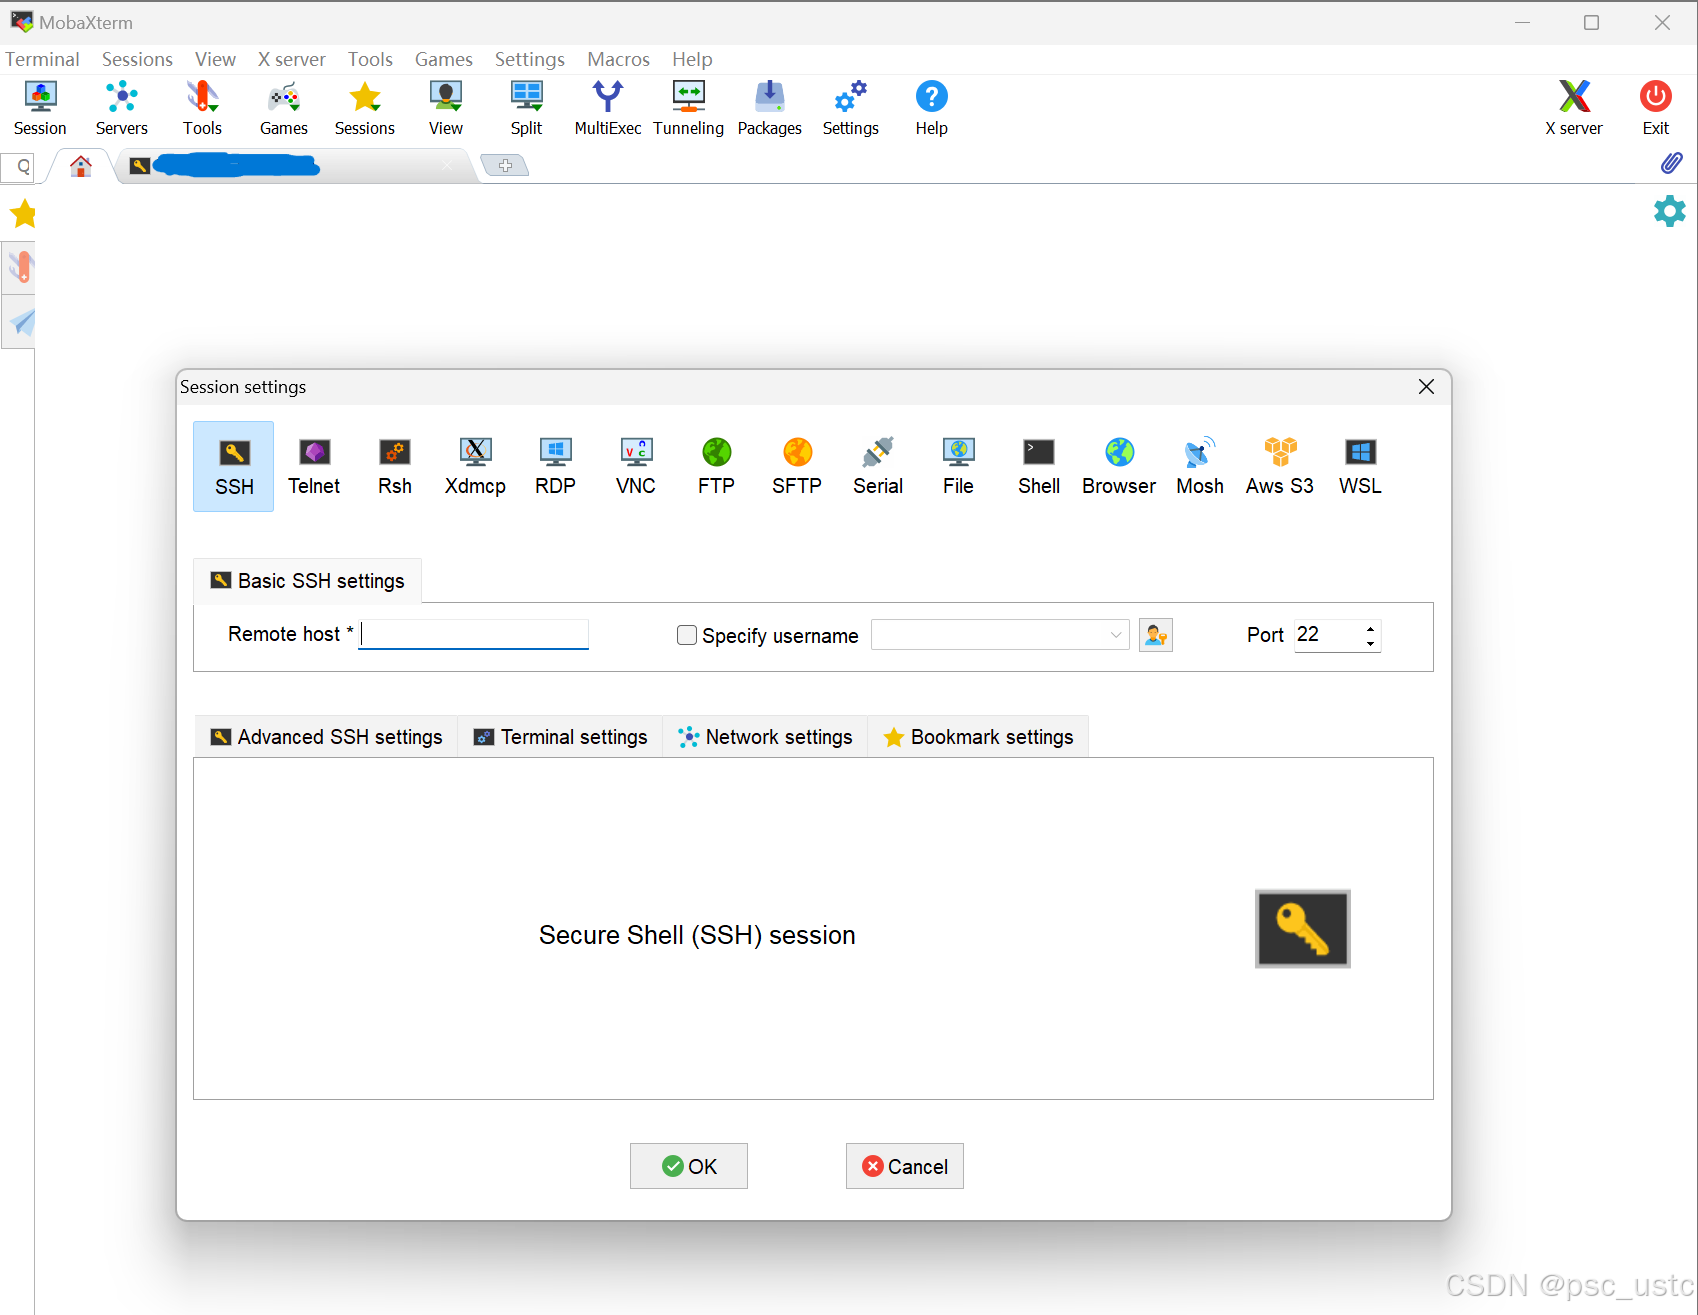Choose the Telnet session type

[x=314, y=466]
